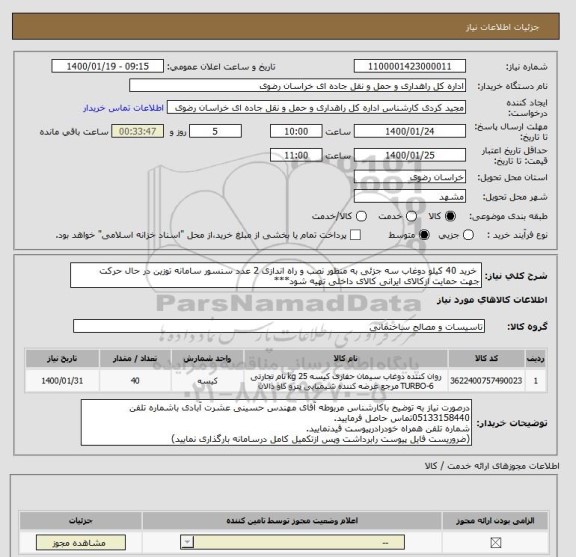Viewport: 576px width, 557px height.
Task: Click the response deadline date 1400/01/24
Action: tap(410, 132)
